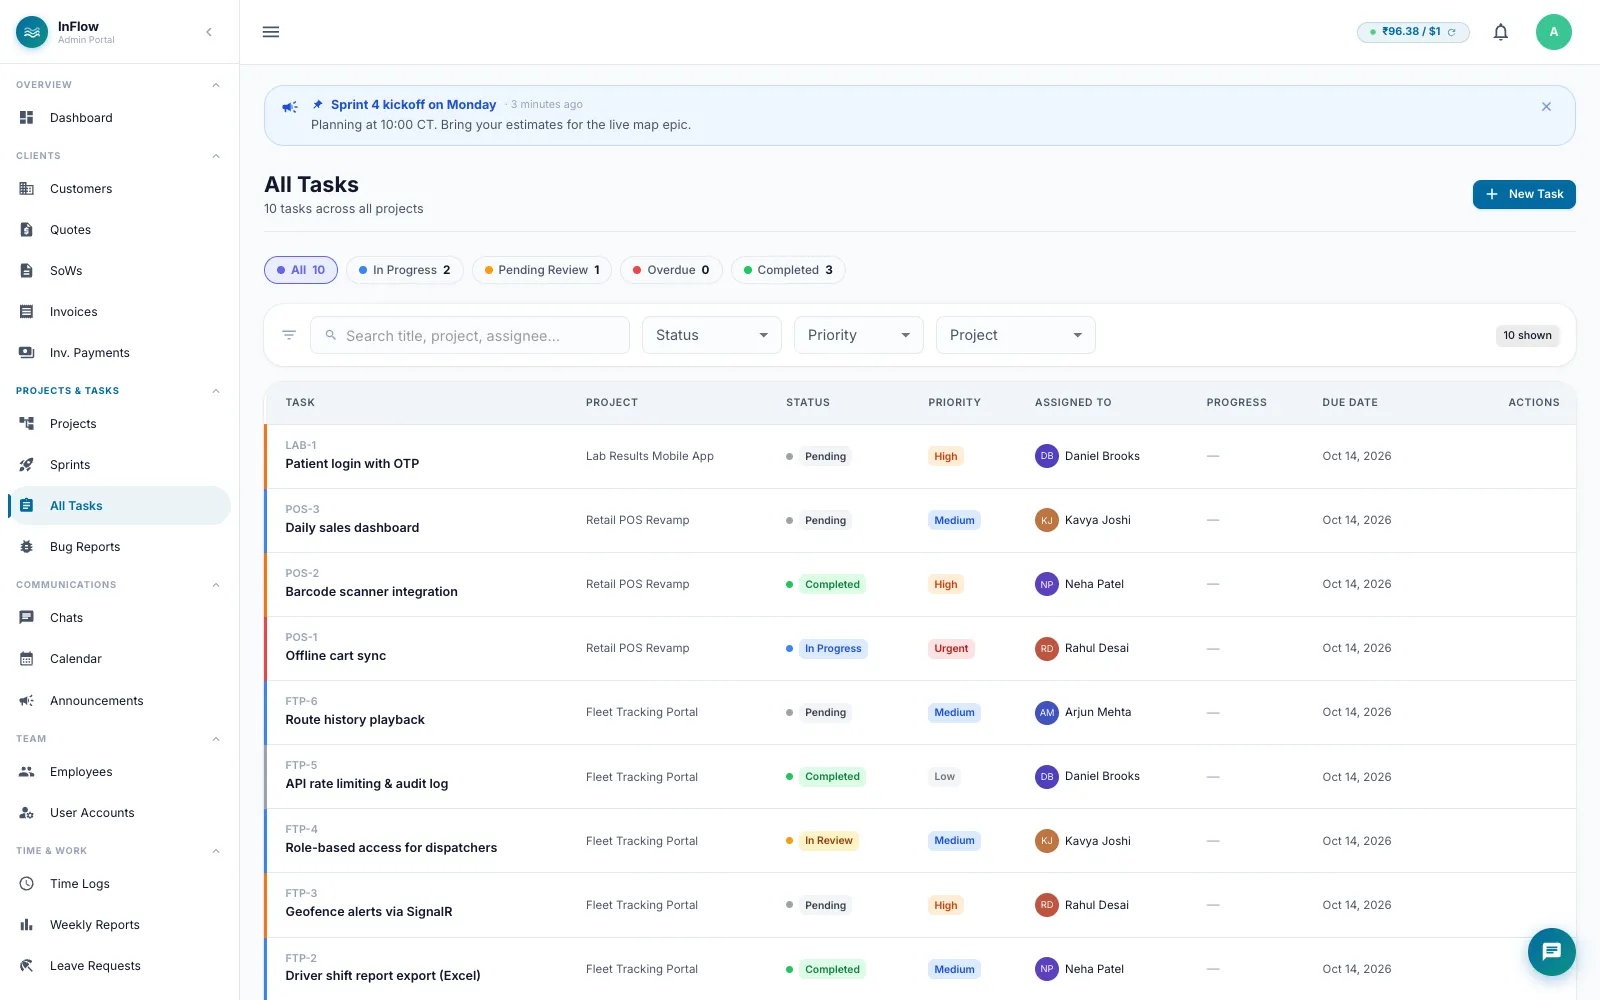This screenshot has width=1600, height=1000.
Task: Open the hamburger menu icon
Action: (x=271, y=32)
